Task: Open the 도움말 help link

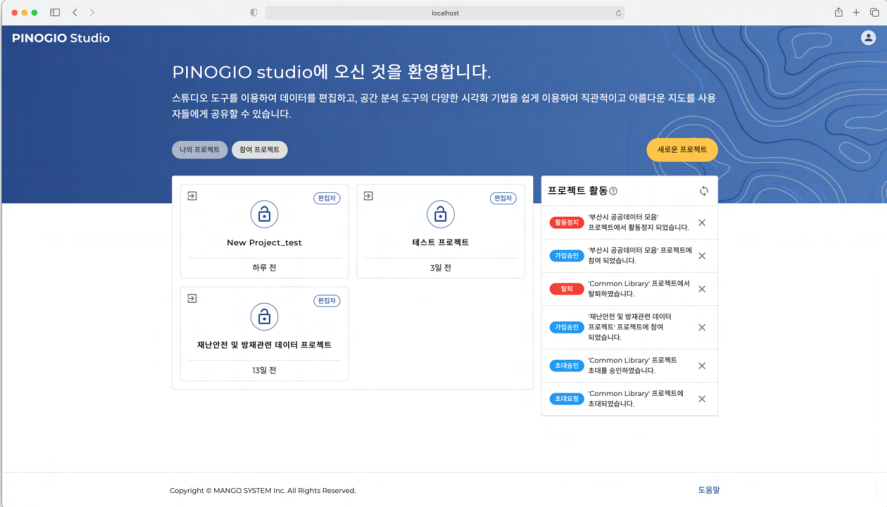Action: 708,490
